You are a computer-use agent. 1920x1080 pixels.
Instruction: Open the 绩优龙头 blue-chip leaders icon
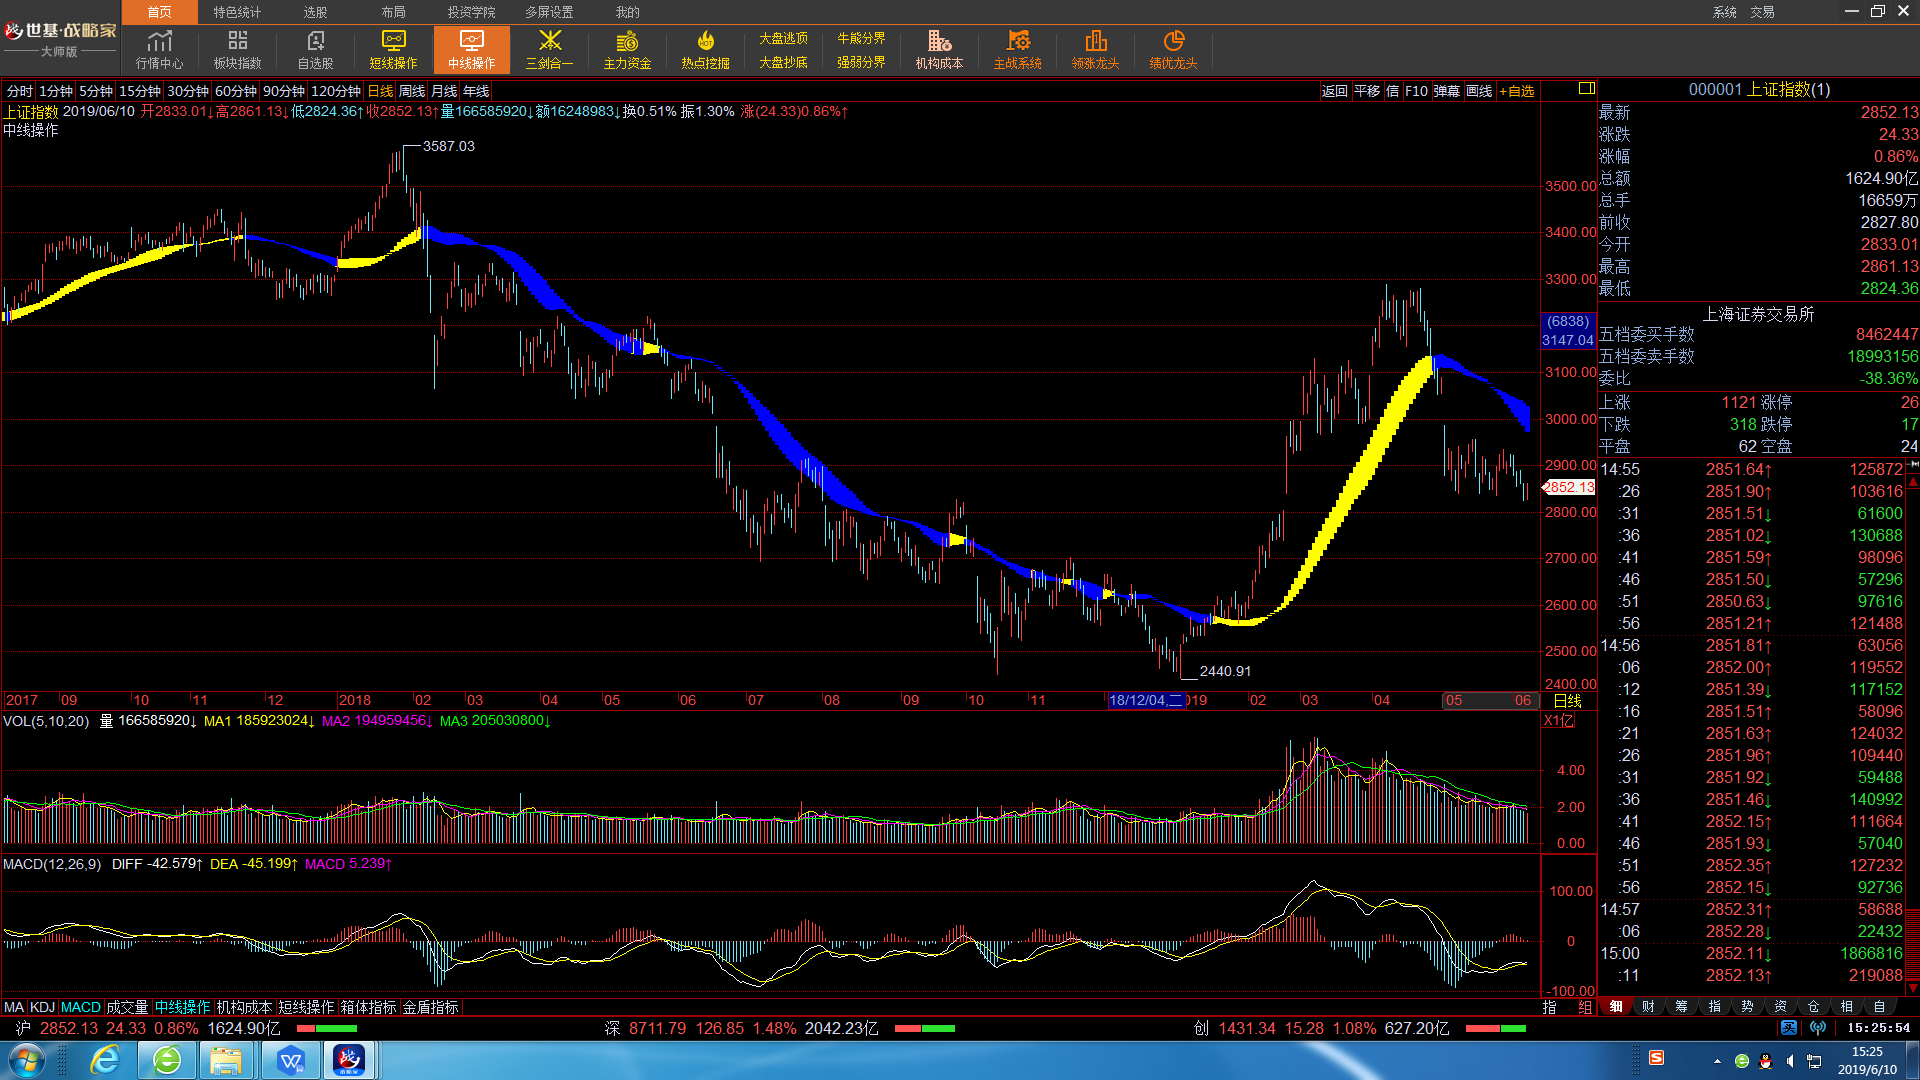[x=1174, y=50]
